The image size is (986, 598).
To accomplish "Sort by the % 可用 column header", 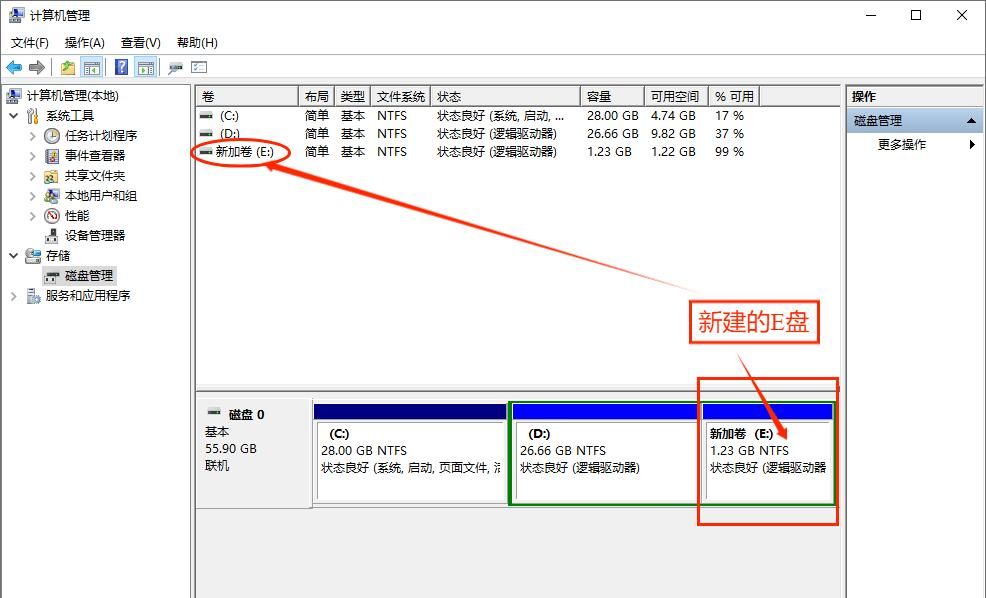I will tap(734, 96).
